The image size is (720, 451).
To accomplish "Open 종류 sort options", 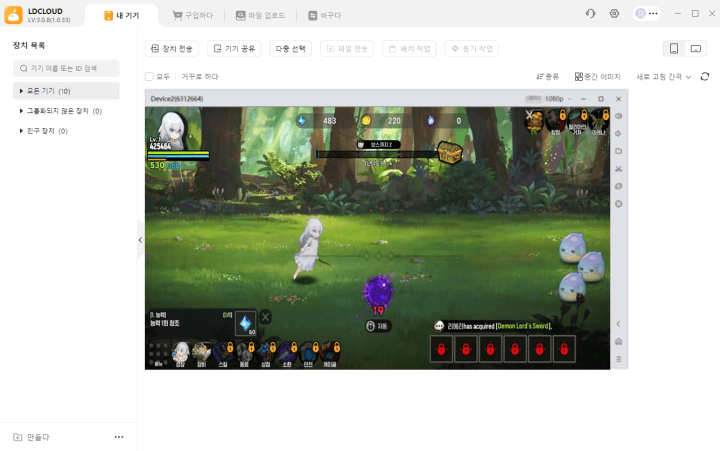I will tap(547, 77).
